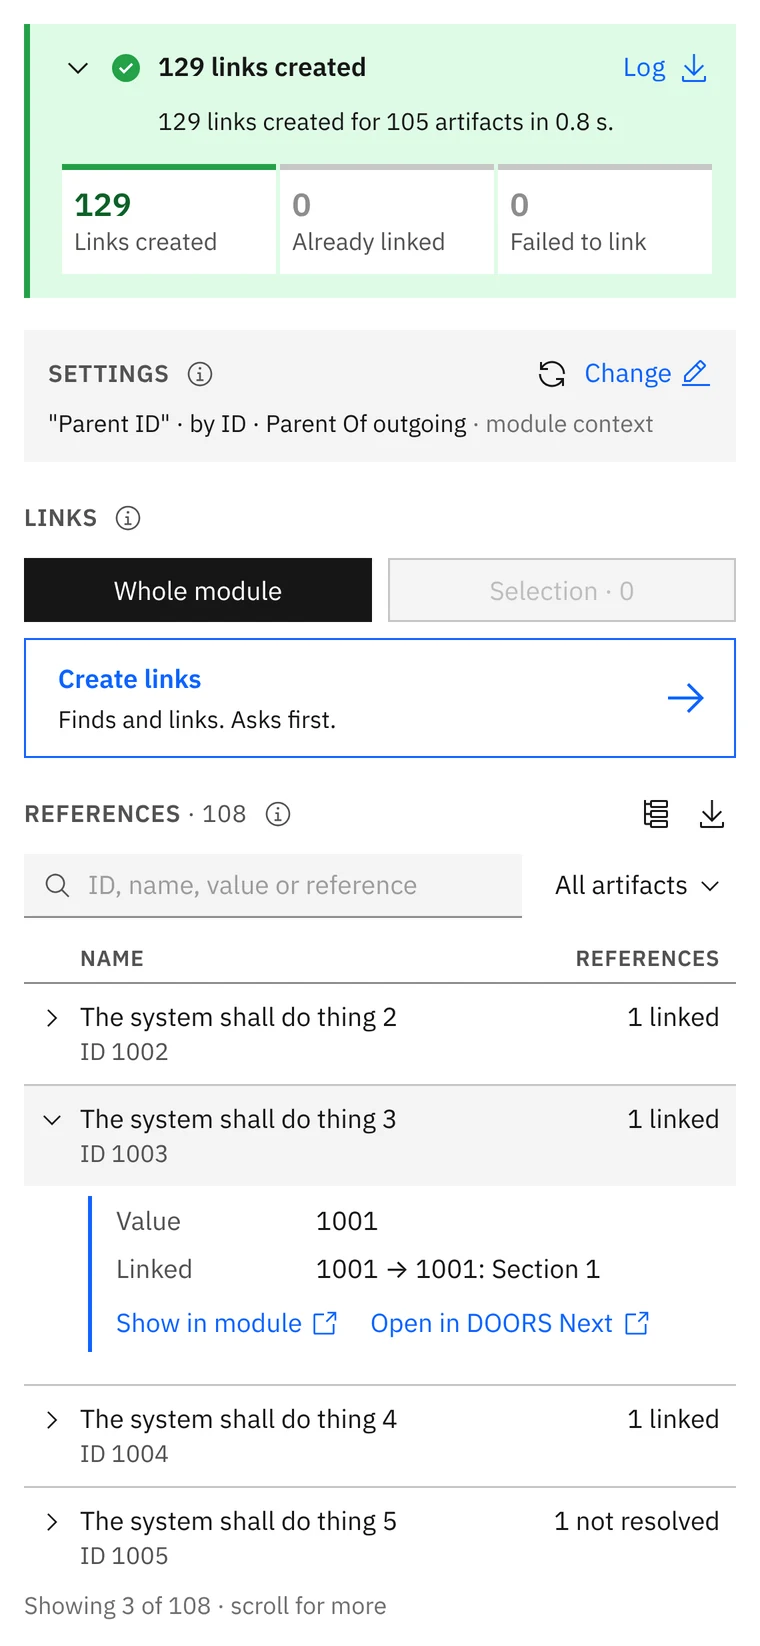The image size is (760, 1646).
Task: Click the edit pencil icon beside Change
Action: coord(696,373)
